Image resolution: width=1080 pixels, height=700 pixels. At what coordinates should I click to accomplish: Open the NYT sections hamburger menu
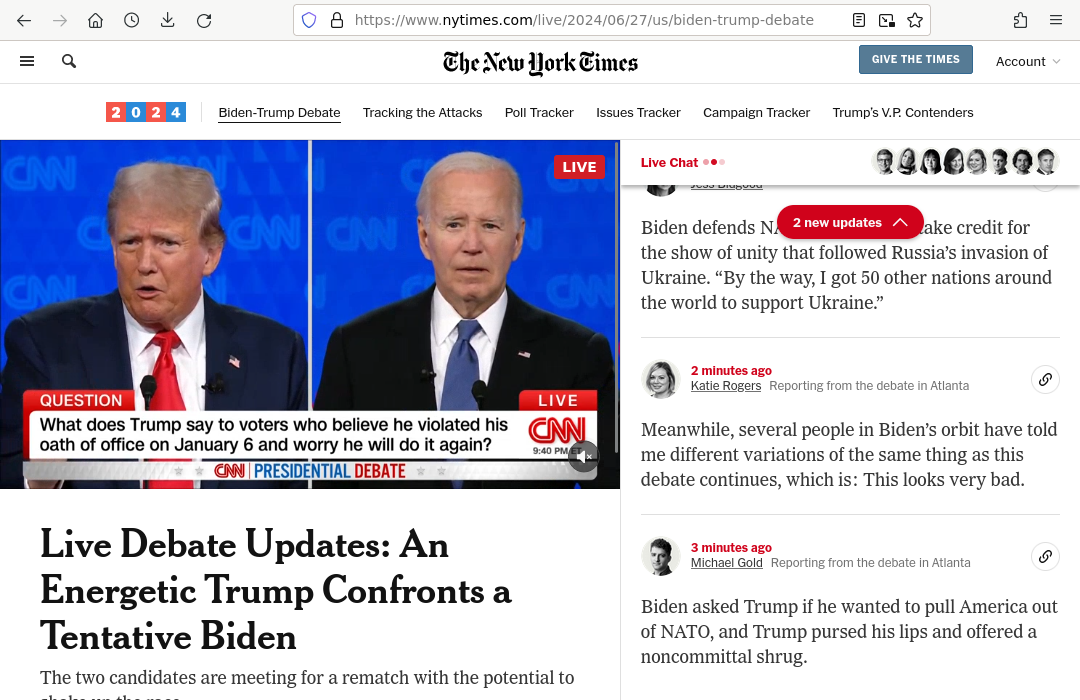tap(27, 61)
